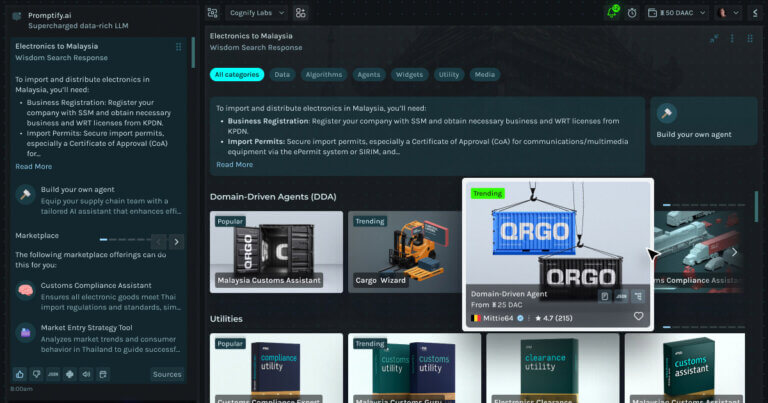The height and width of the screenshot is (403, 768).
Task: Click the speaker read-aloud icon
Action: click(86, 374)
